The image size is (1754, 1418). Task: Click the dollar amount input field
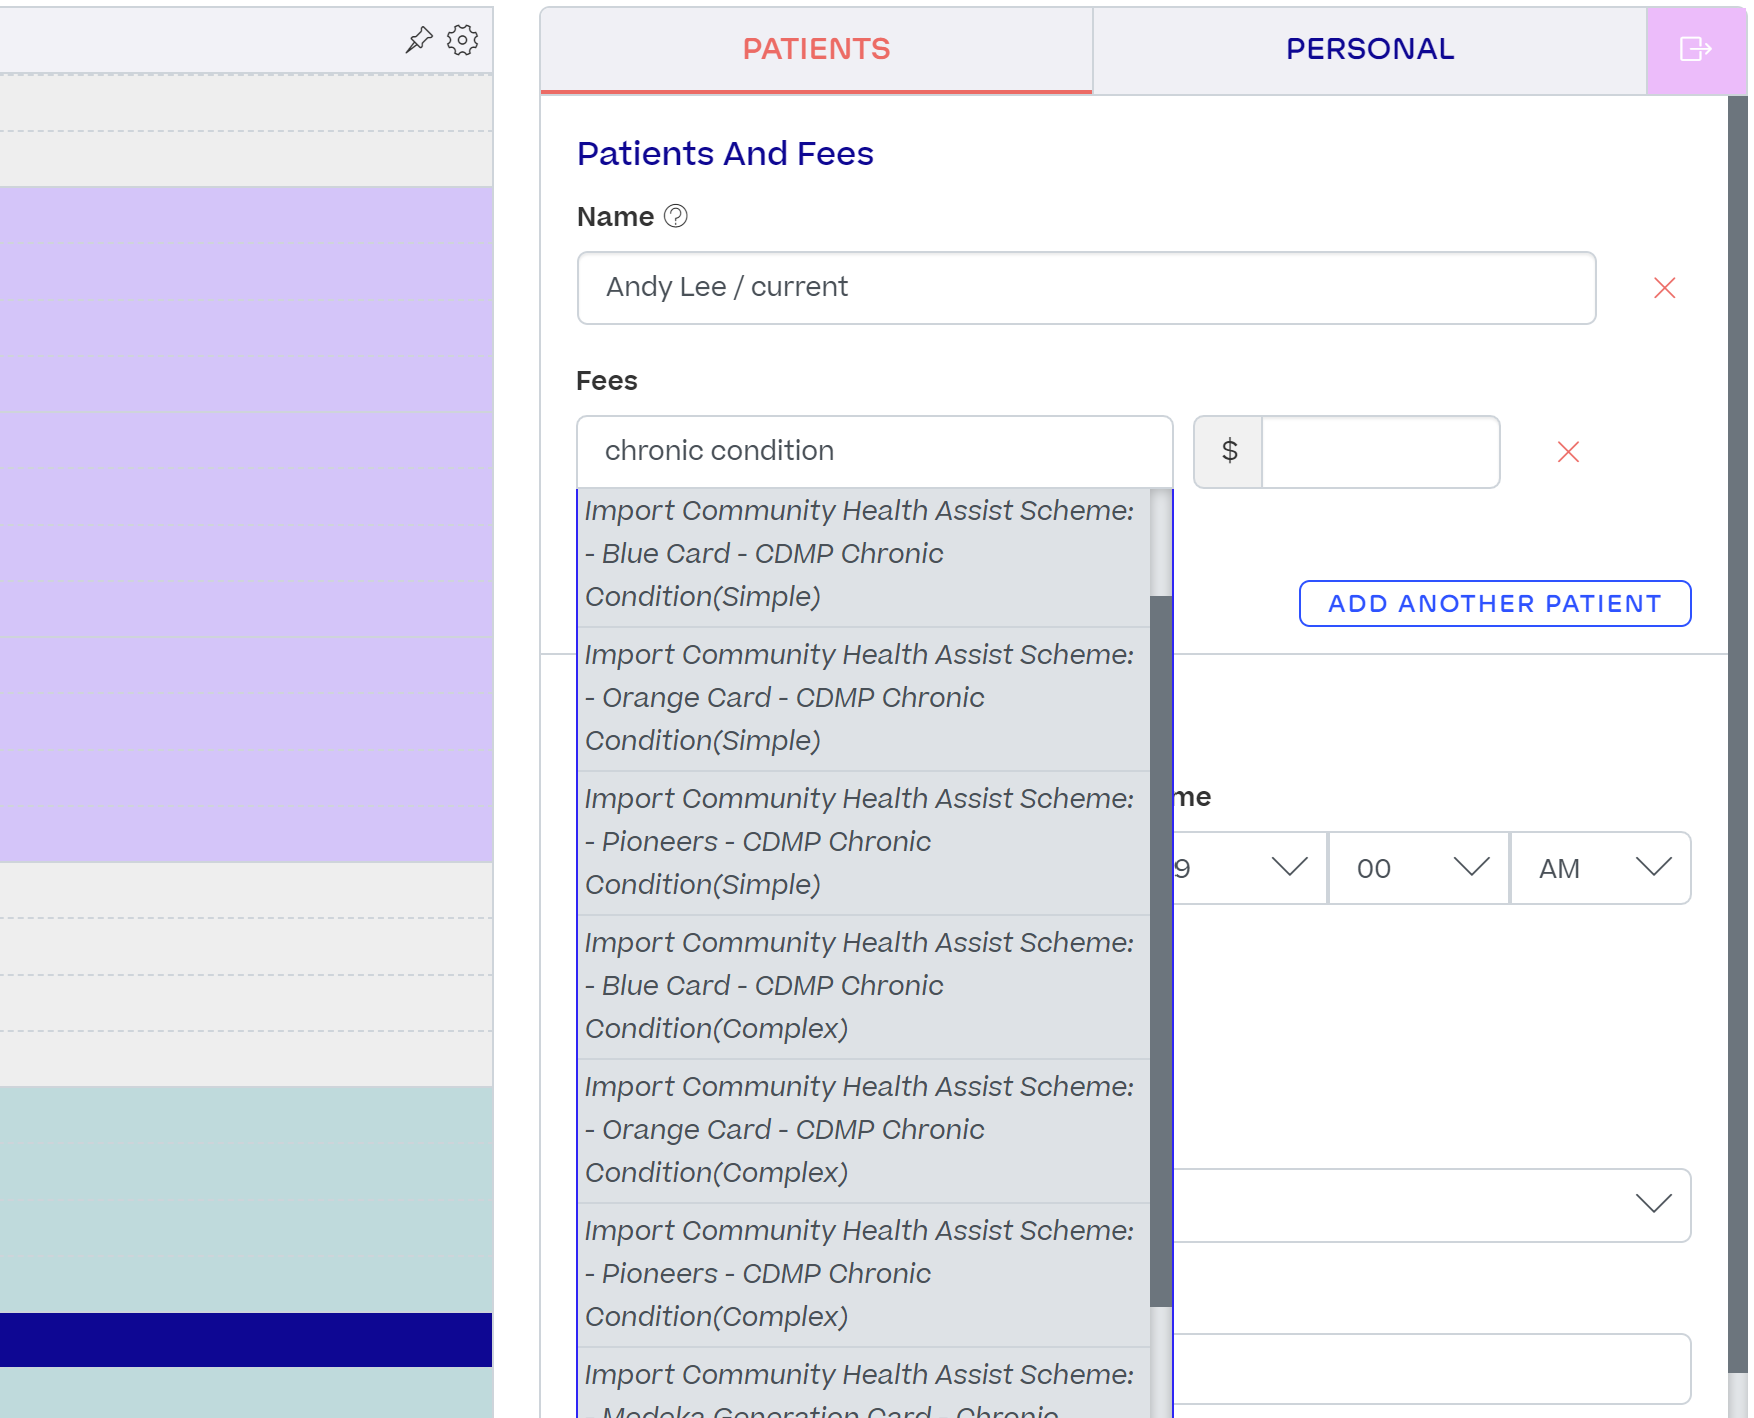tap(1380, 452)
